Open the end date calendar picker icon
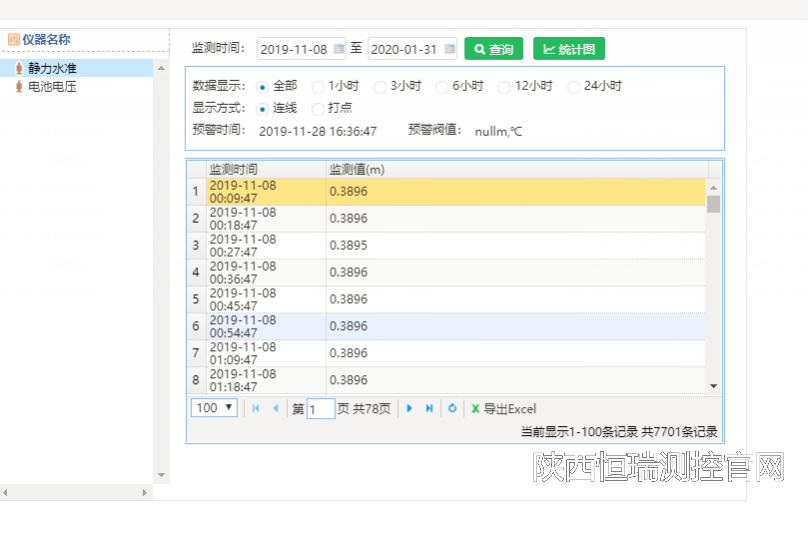 pos(450,49)
